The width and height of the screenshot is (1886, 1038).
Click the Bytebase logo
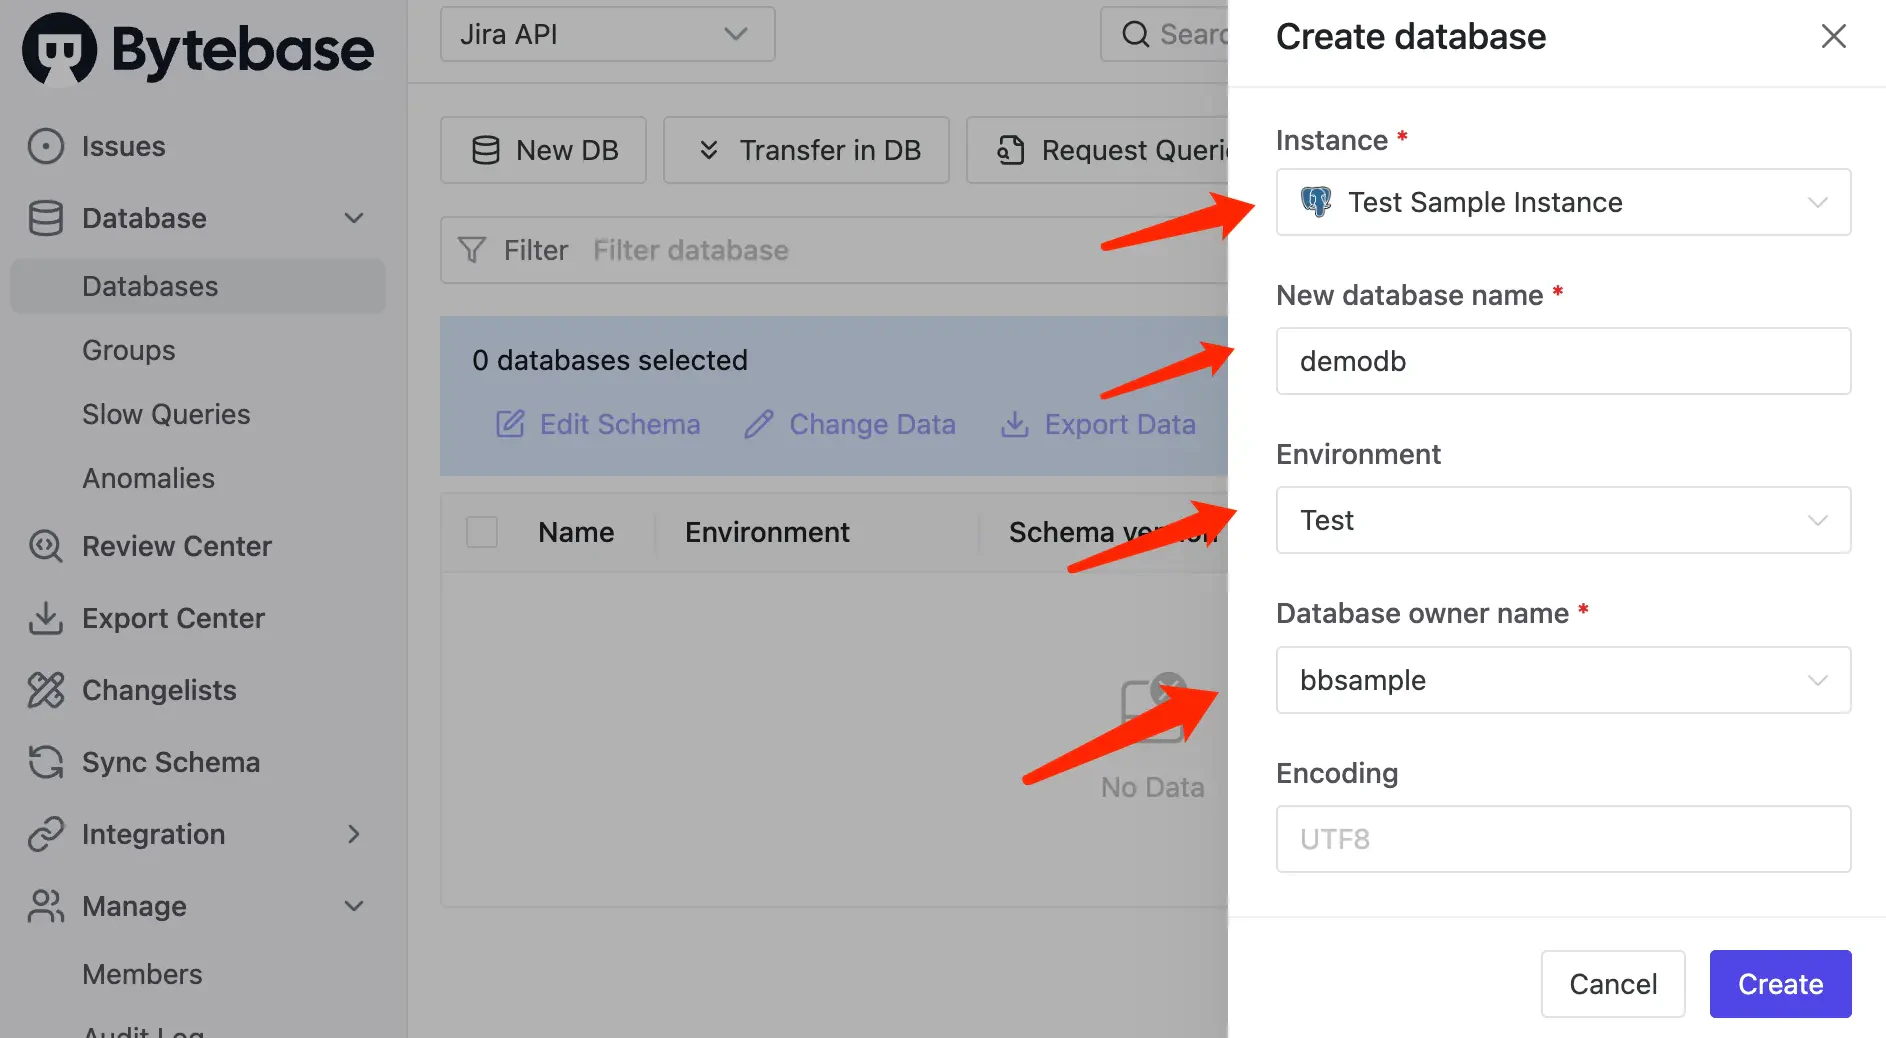point(198,48)
